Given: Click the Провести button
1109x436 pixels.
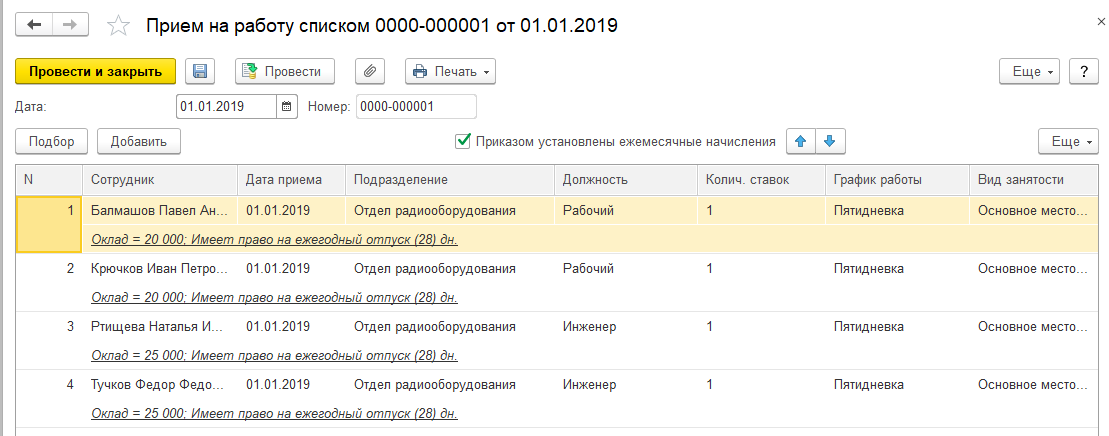Looking at the screenshot, I should pos(284,71).
